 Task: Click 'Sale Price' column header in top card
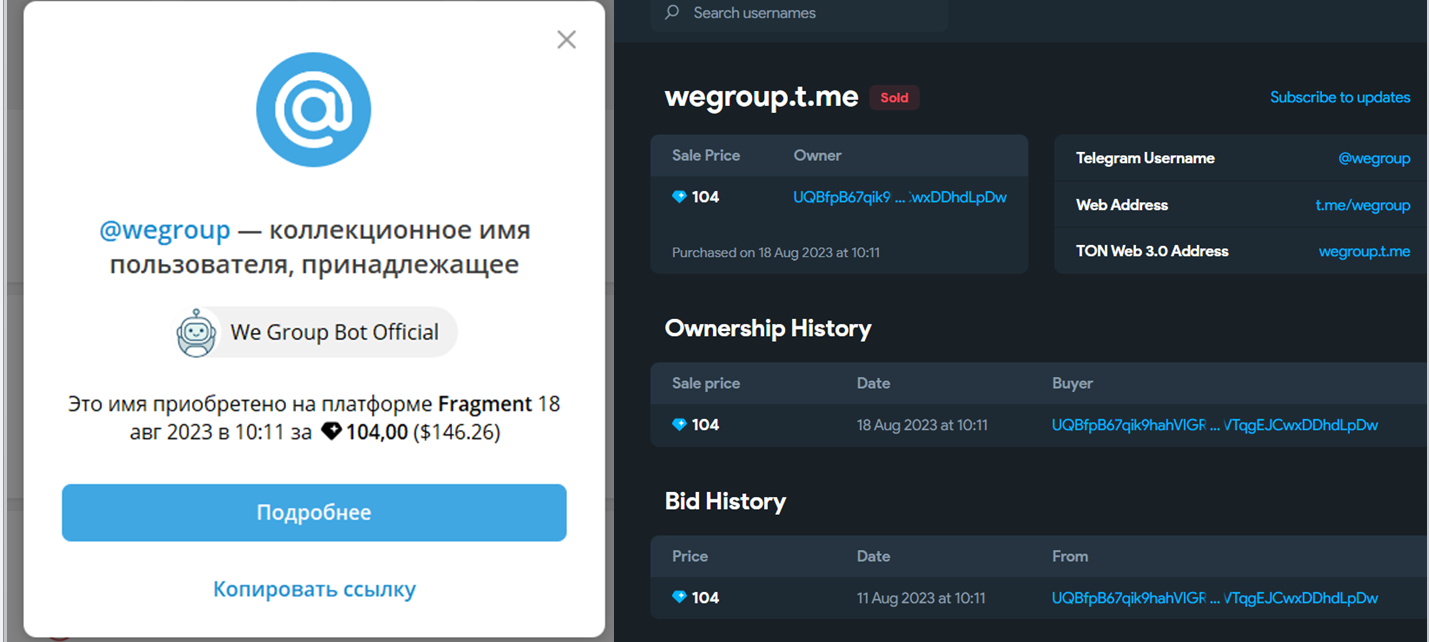706,155
